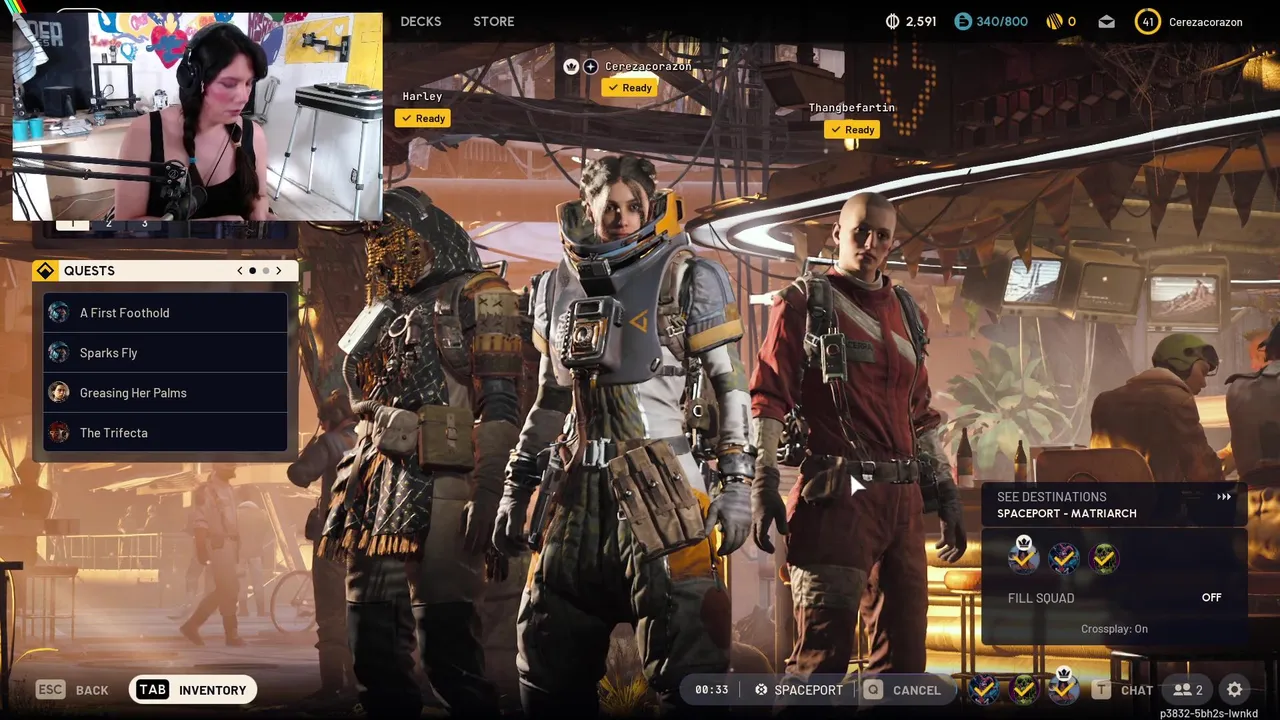Open Inventory with TAB button
Viewport: 1280px width, 720px height.
coord(193,689)
